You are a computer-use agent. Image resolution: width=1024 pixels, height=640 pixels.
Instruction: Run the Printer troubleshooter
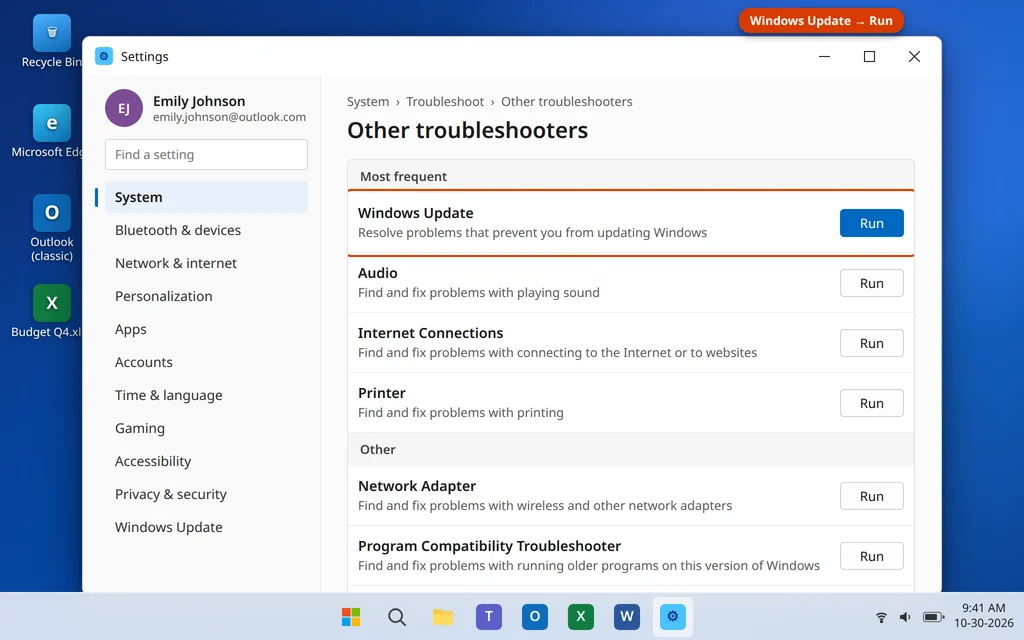click(871, 404)
